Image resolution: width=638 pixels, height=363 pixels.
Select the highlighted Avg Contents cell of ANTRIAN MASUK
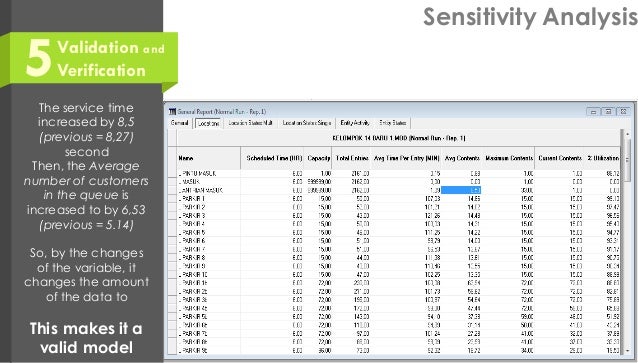pos(461,190)
